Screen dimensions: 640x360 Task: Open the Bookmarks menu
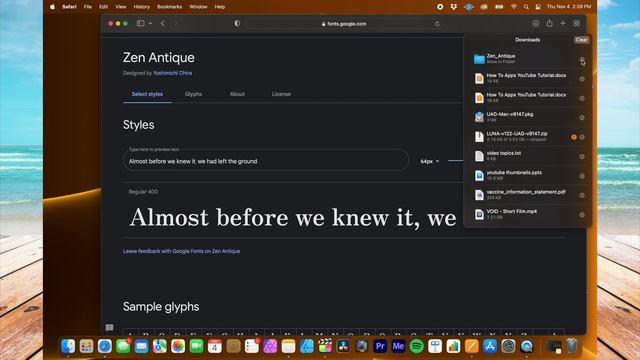click(x=169, y=7)
